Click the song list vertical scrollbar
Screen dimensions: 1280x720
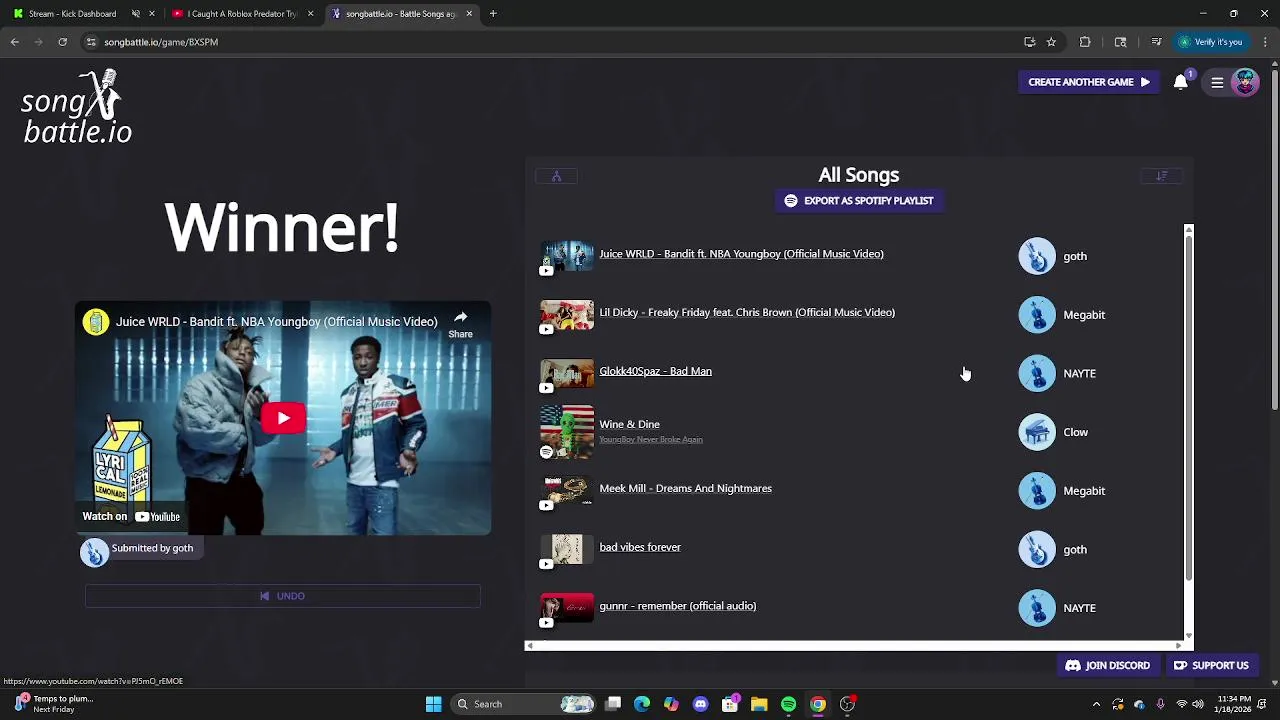tap(1189, 408)
